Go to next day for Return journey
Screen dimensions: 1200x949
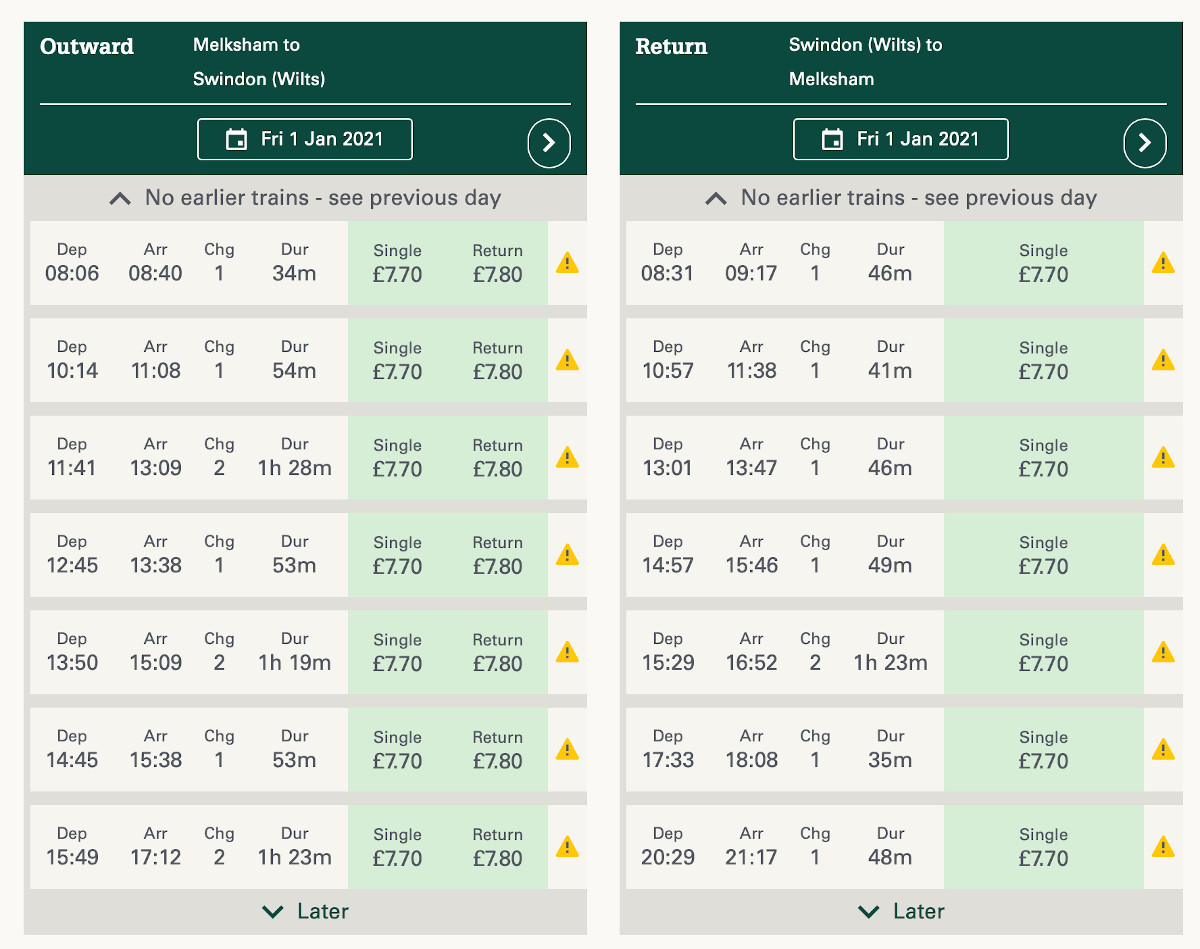[1145, 143]
